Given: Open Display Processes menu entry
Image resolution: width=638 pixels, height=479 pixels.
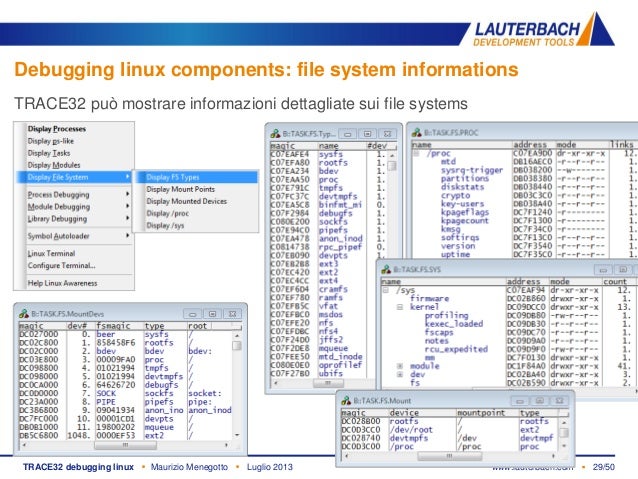Looking at the screenshot, I should 57,129.
